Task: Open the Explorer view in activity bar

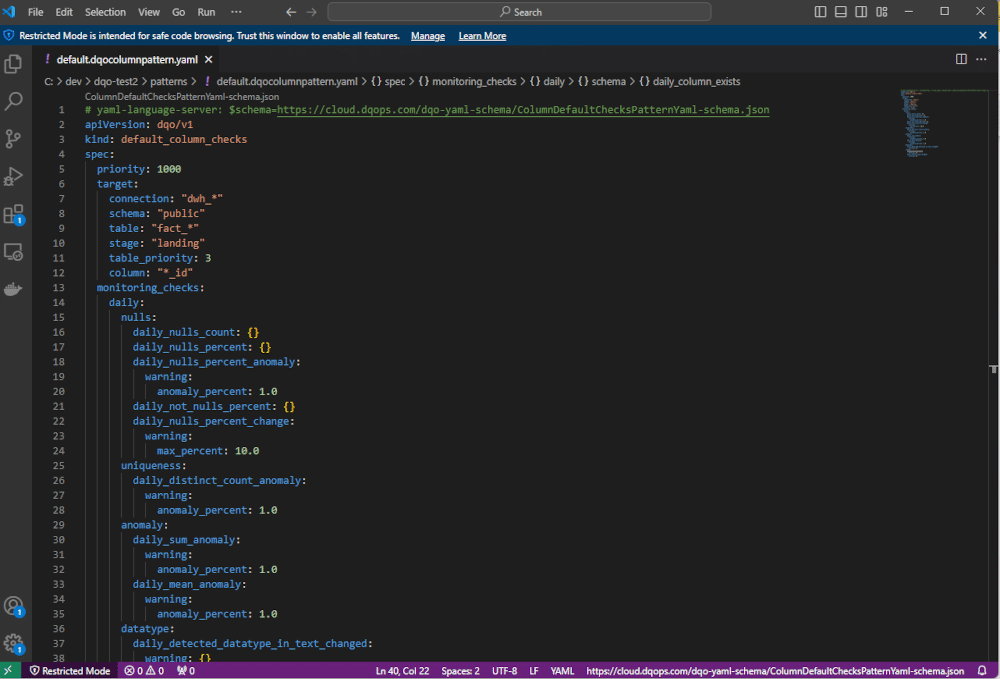Action: point(14,64)
